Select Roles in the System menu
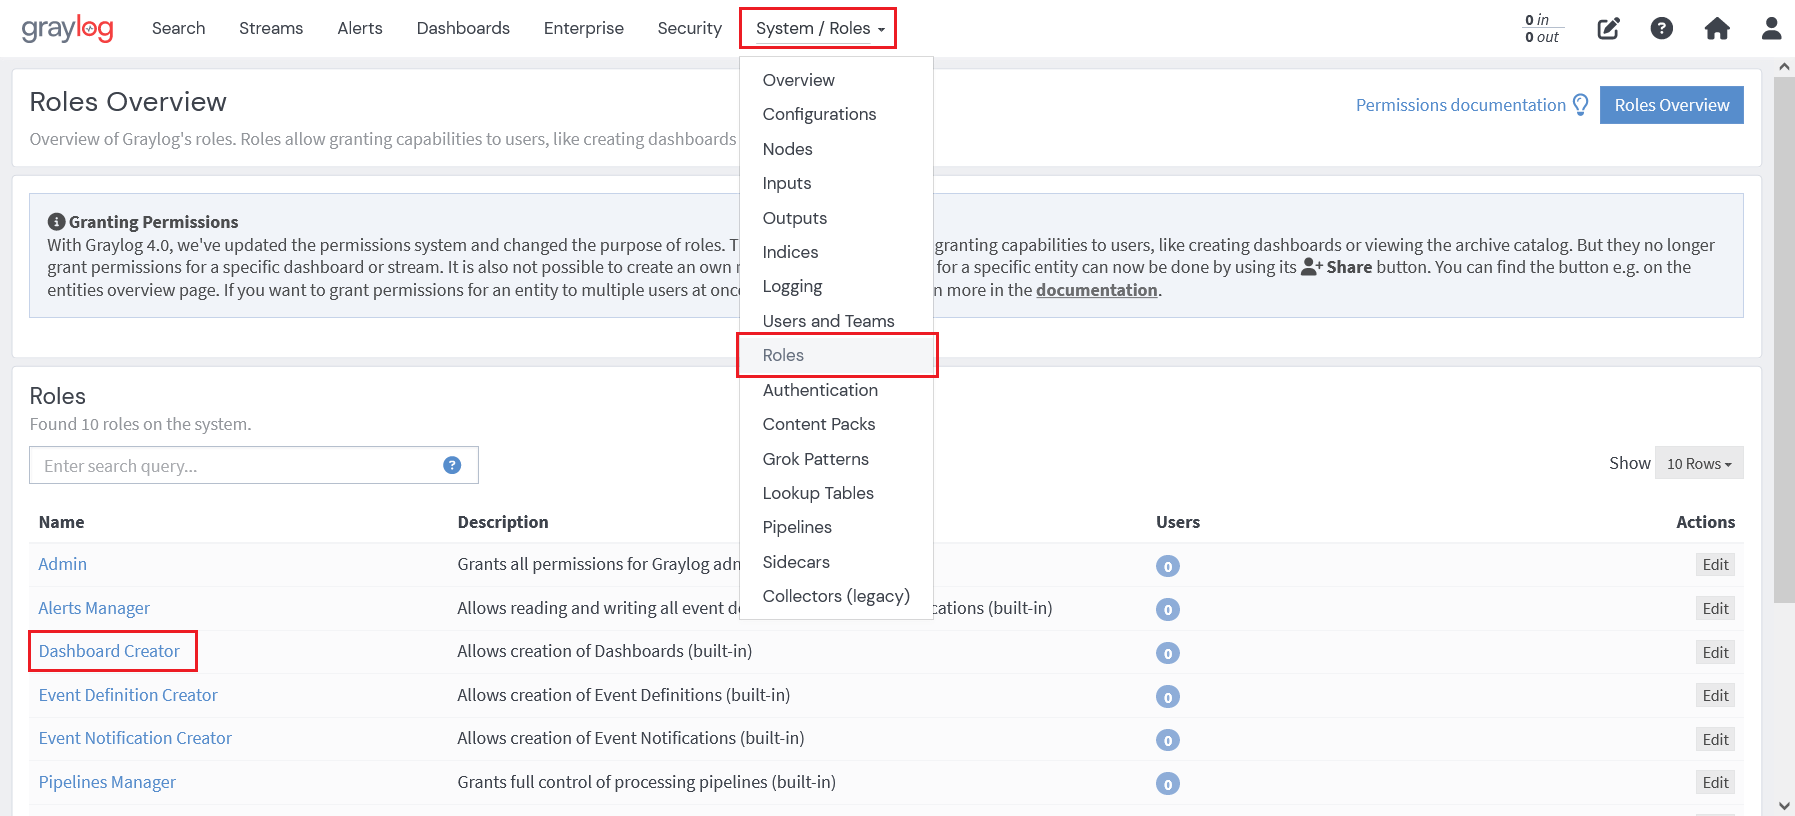The width and height of the screenshot is (1795, 816). click(836, 355)
